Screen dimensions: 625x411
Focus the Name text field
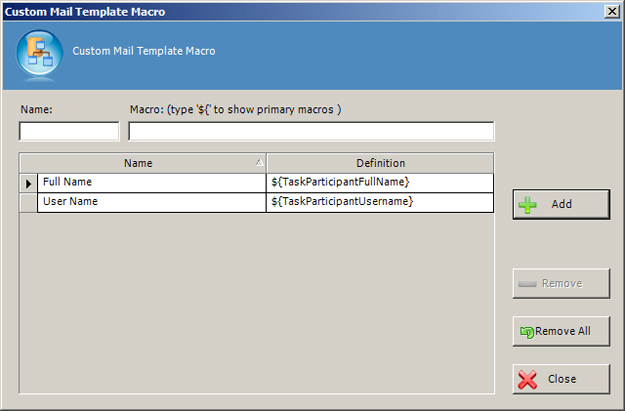(x=69, y=131)
